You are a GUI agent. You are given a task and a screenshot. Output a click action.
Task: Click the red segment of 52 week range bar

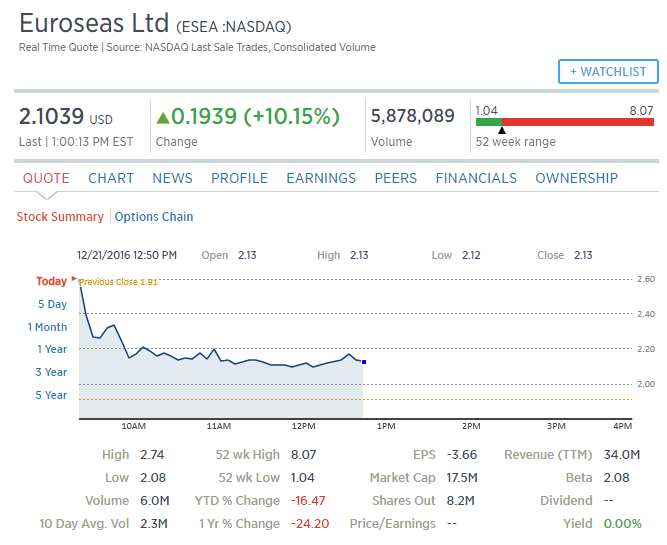tap(578, 122)
